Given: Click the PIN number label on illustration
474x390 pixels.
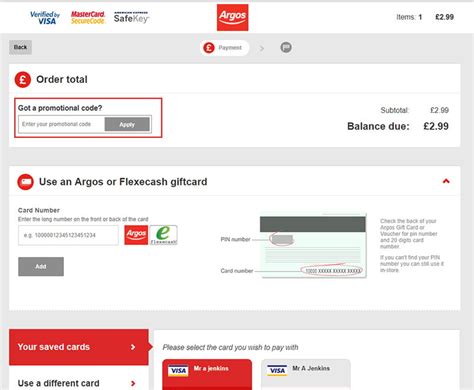Looking at the screenshot, I should coord(235,239).
